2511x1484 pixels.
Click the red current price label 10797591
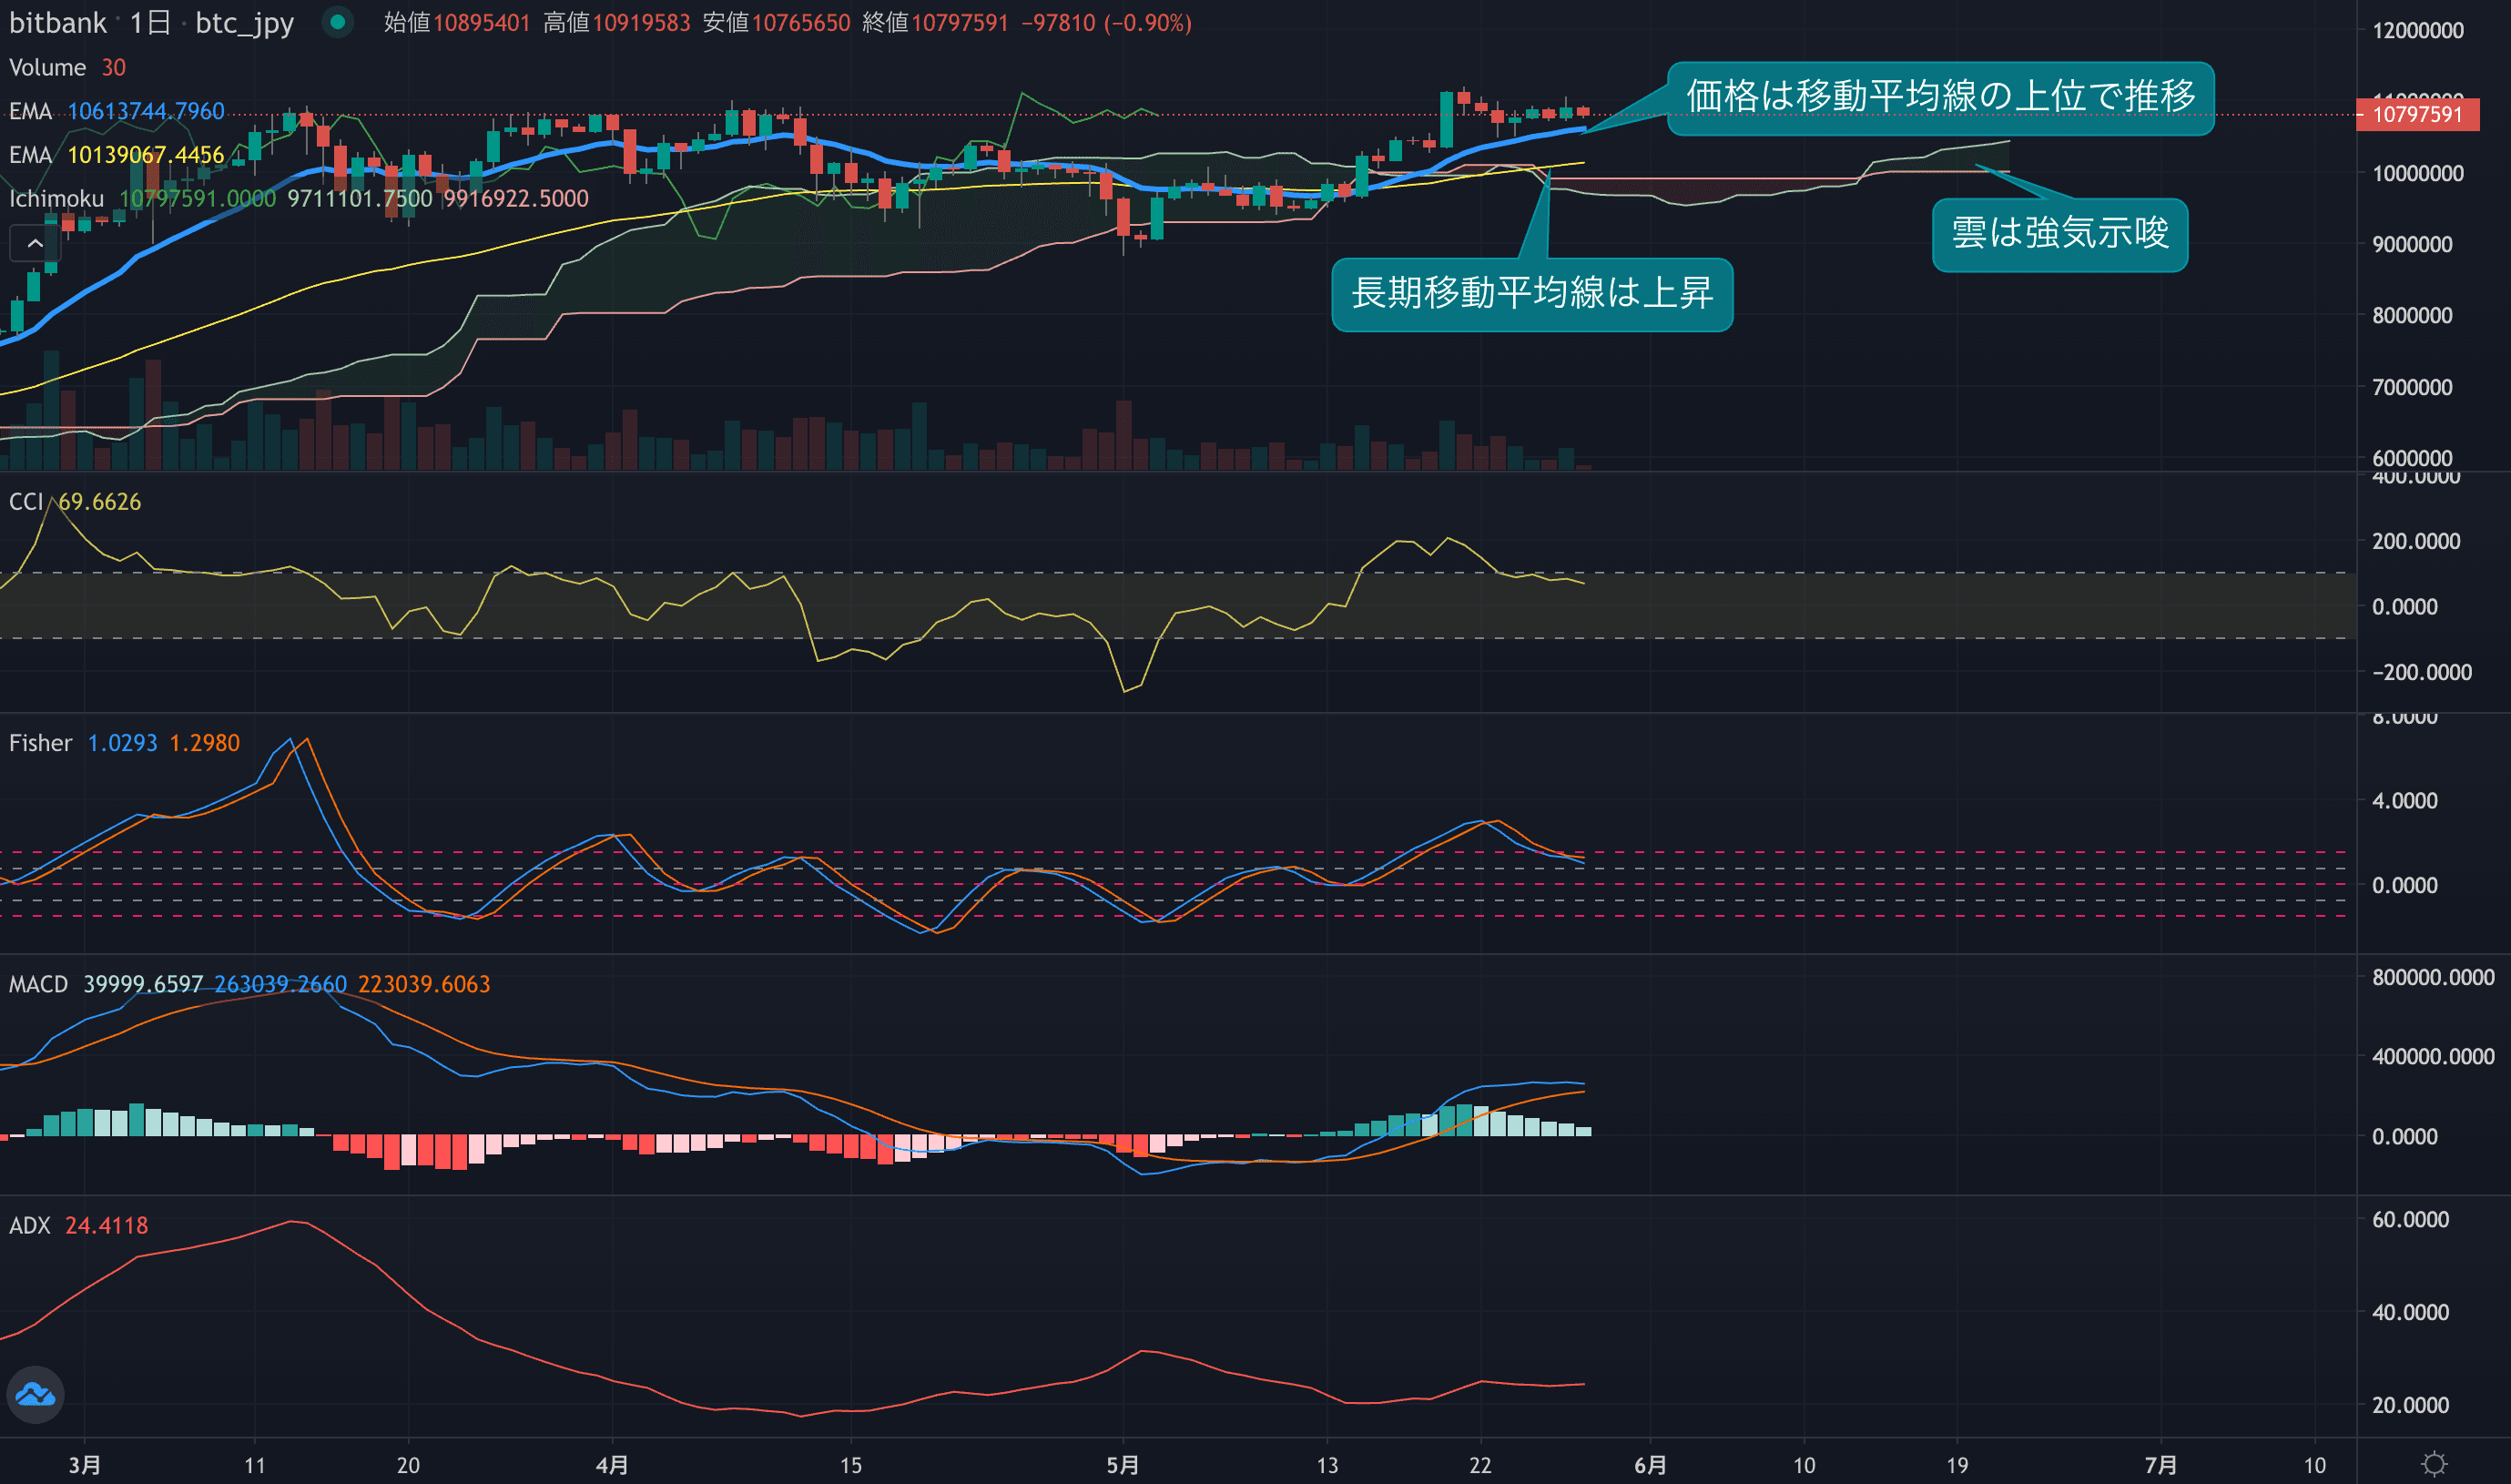click(2417, 115)
